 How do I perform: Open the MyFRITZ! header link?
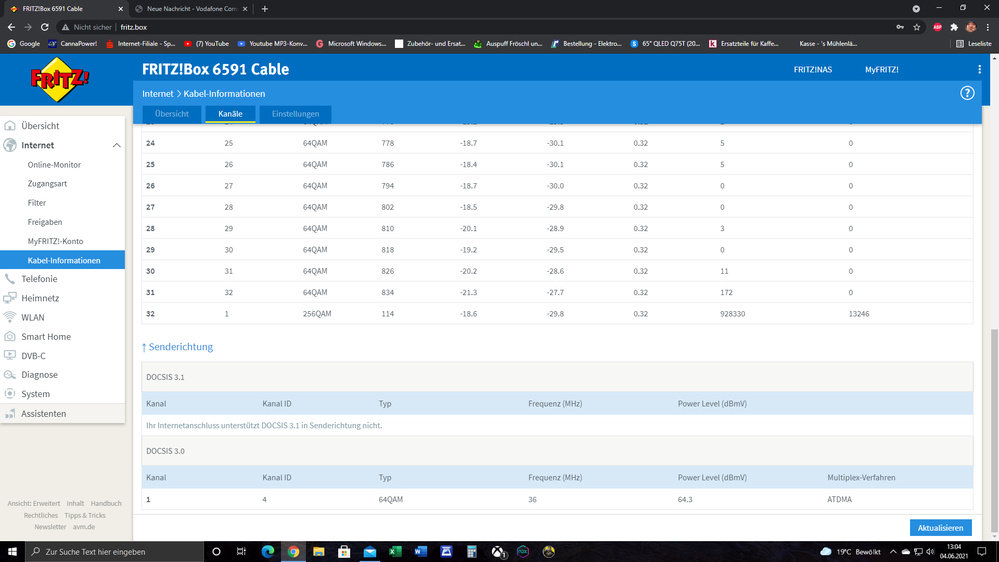pyautogui.click(x=881, y=69)
